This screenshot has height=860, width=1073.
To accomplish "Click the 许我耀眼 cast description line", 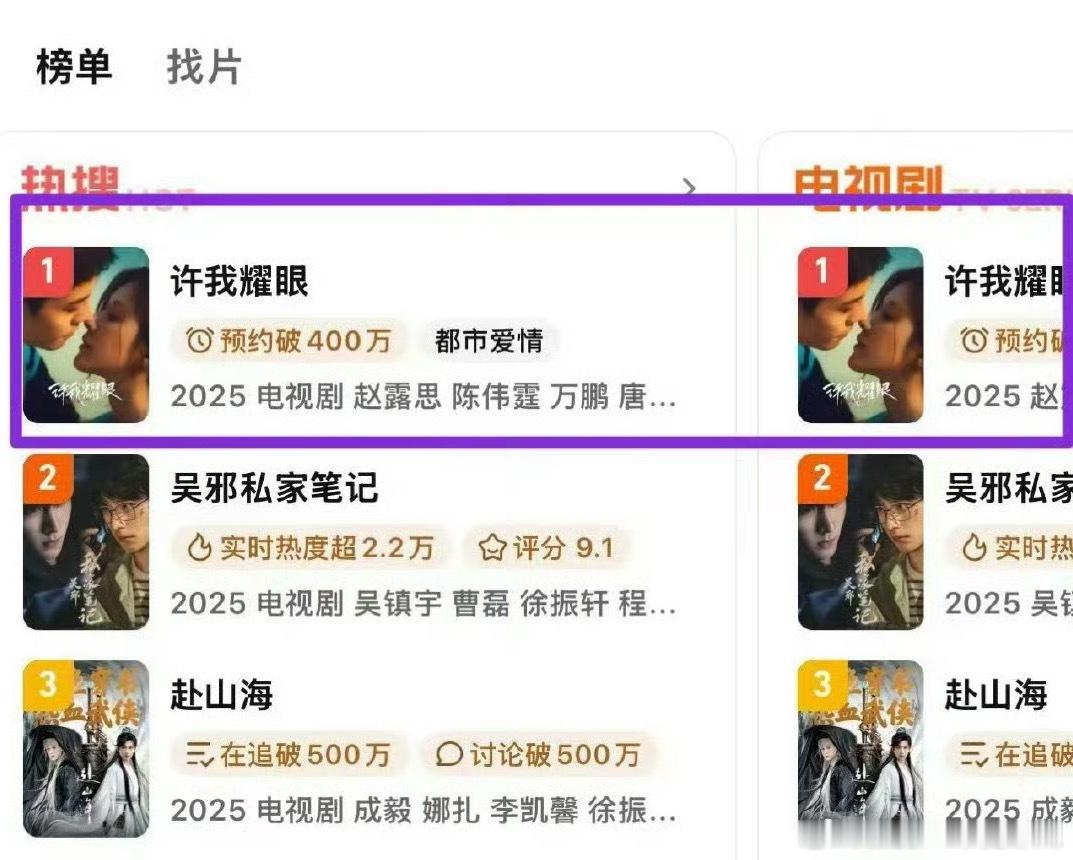I will [x=423, y=396].
